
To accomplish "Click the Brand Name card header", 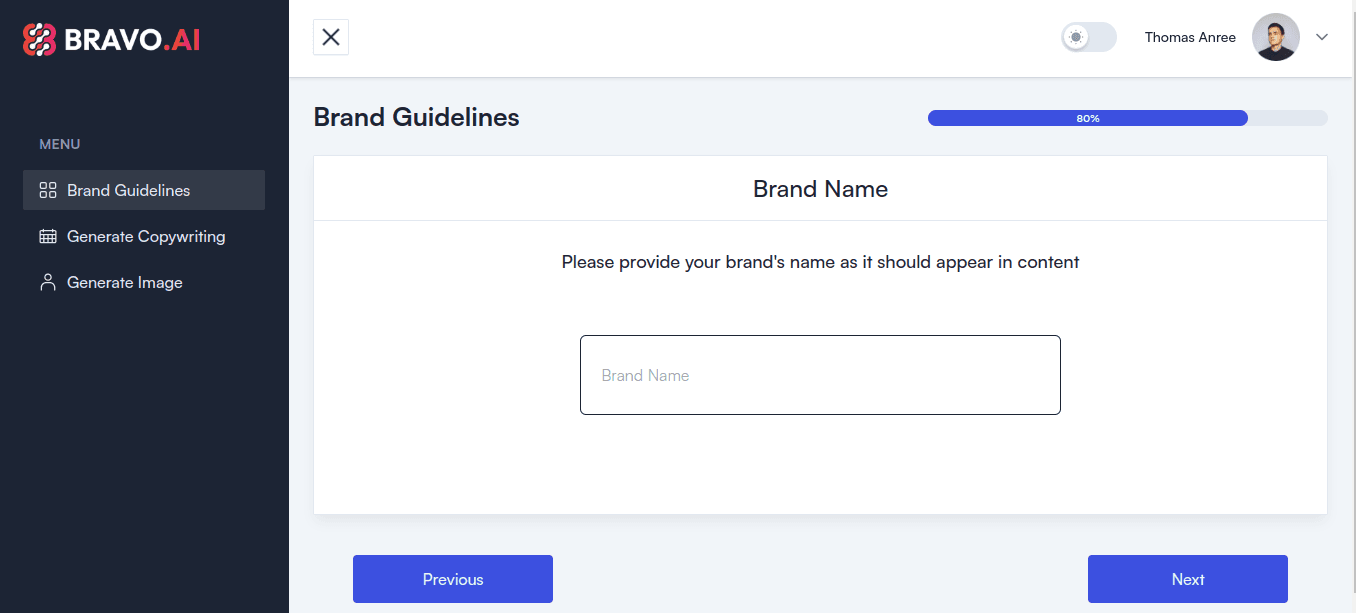I will point(820,188).
